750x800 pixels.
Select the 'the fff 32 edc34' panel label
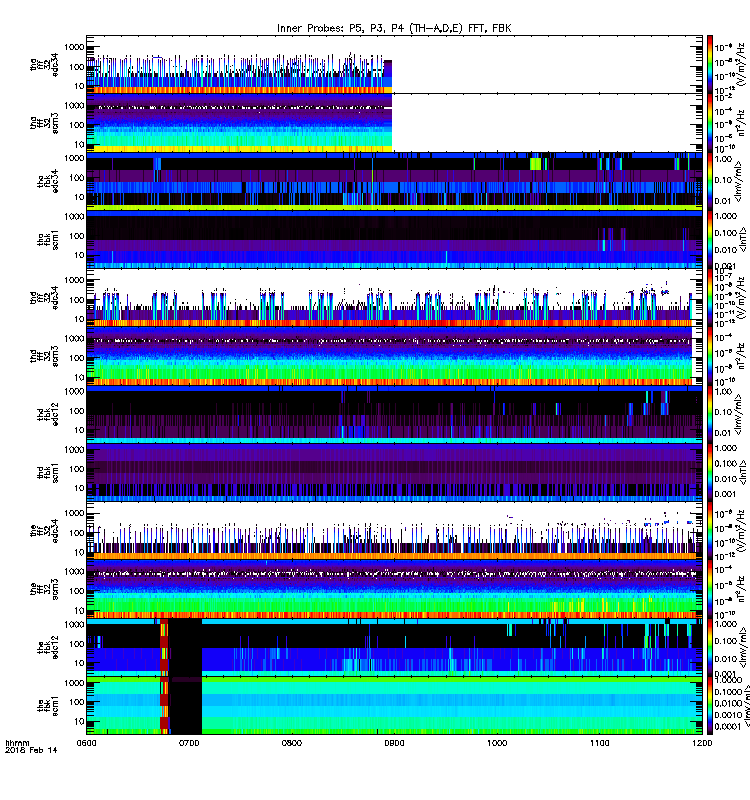44,531
